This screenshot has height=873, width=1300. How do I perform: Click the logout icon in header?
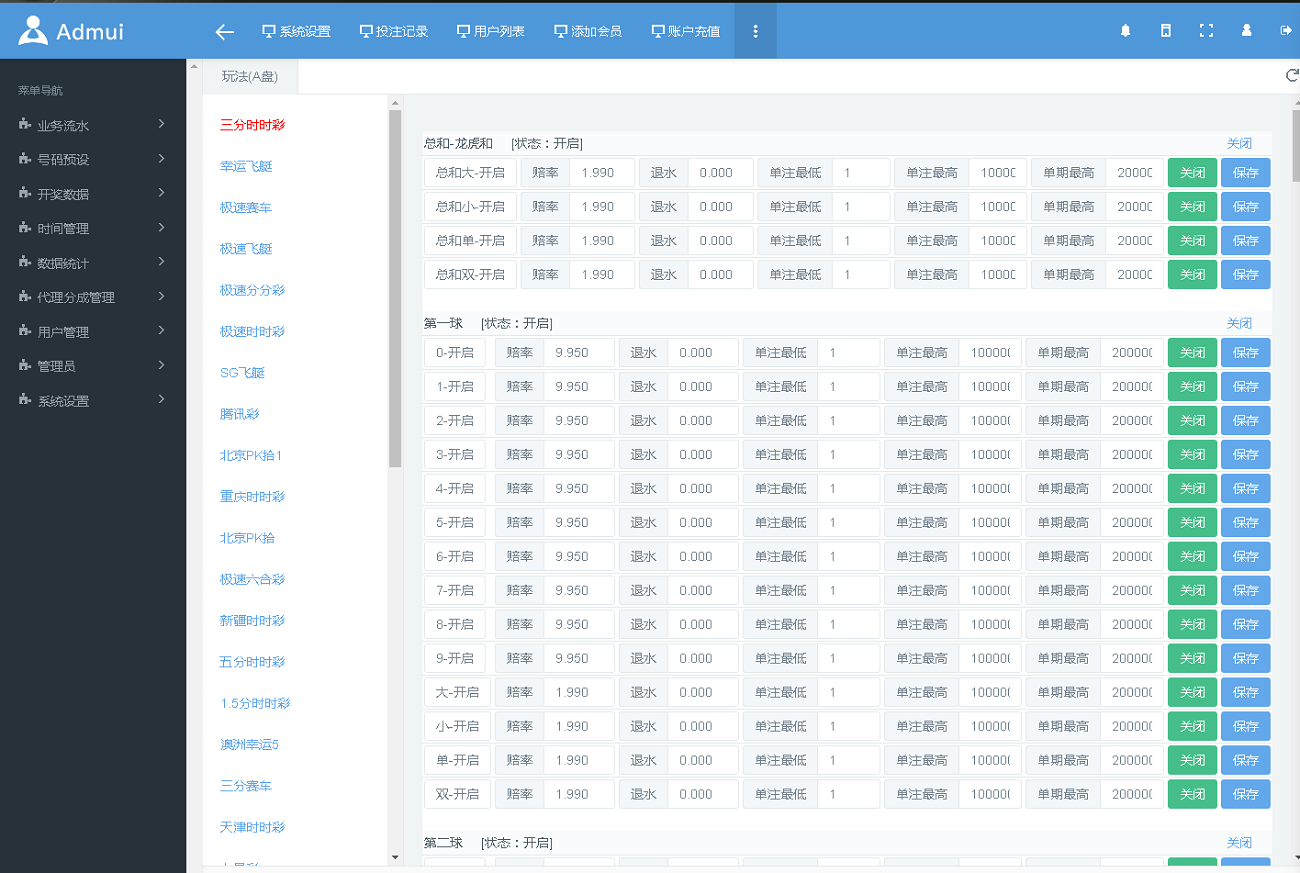(1286, 31)
